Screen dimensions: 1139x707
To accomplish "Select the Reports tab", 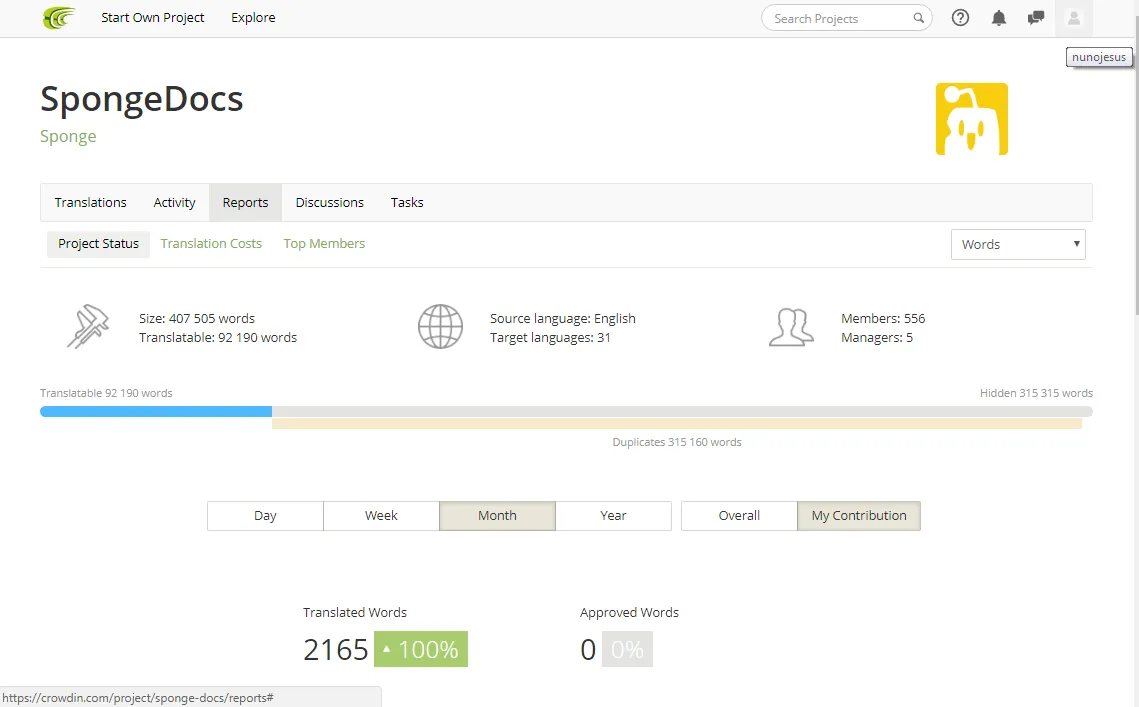I will (x=246, y=203).
